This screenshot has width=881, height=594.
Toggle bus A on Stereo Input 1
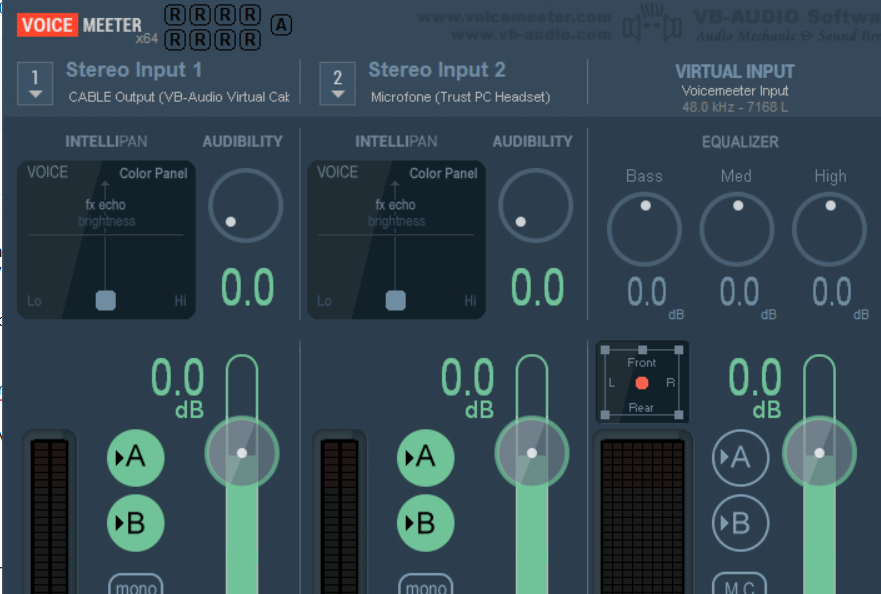click(135, 457)
